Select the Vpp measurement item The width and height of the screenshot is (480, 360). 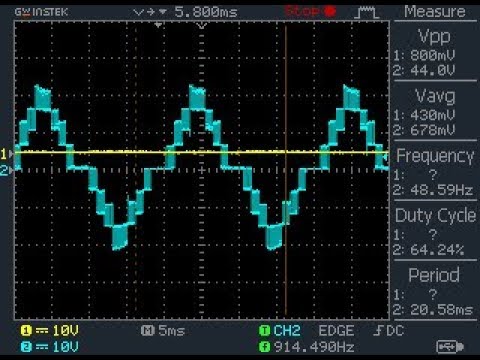[x=435, y=36]
